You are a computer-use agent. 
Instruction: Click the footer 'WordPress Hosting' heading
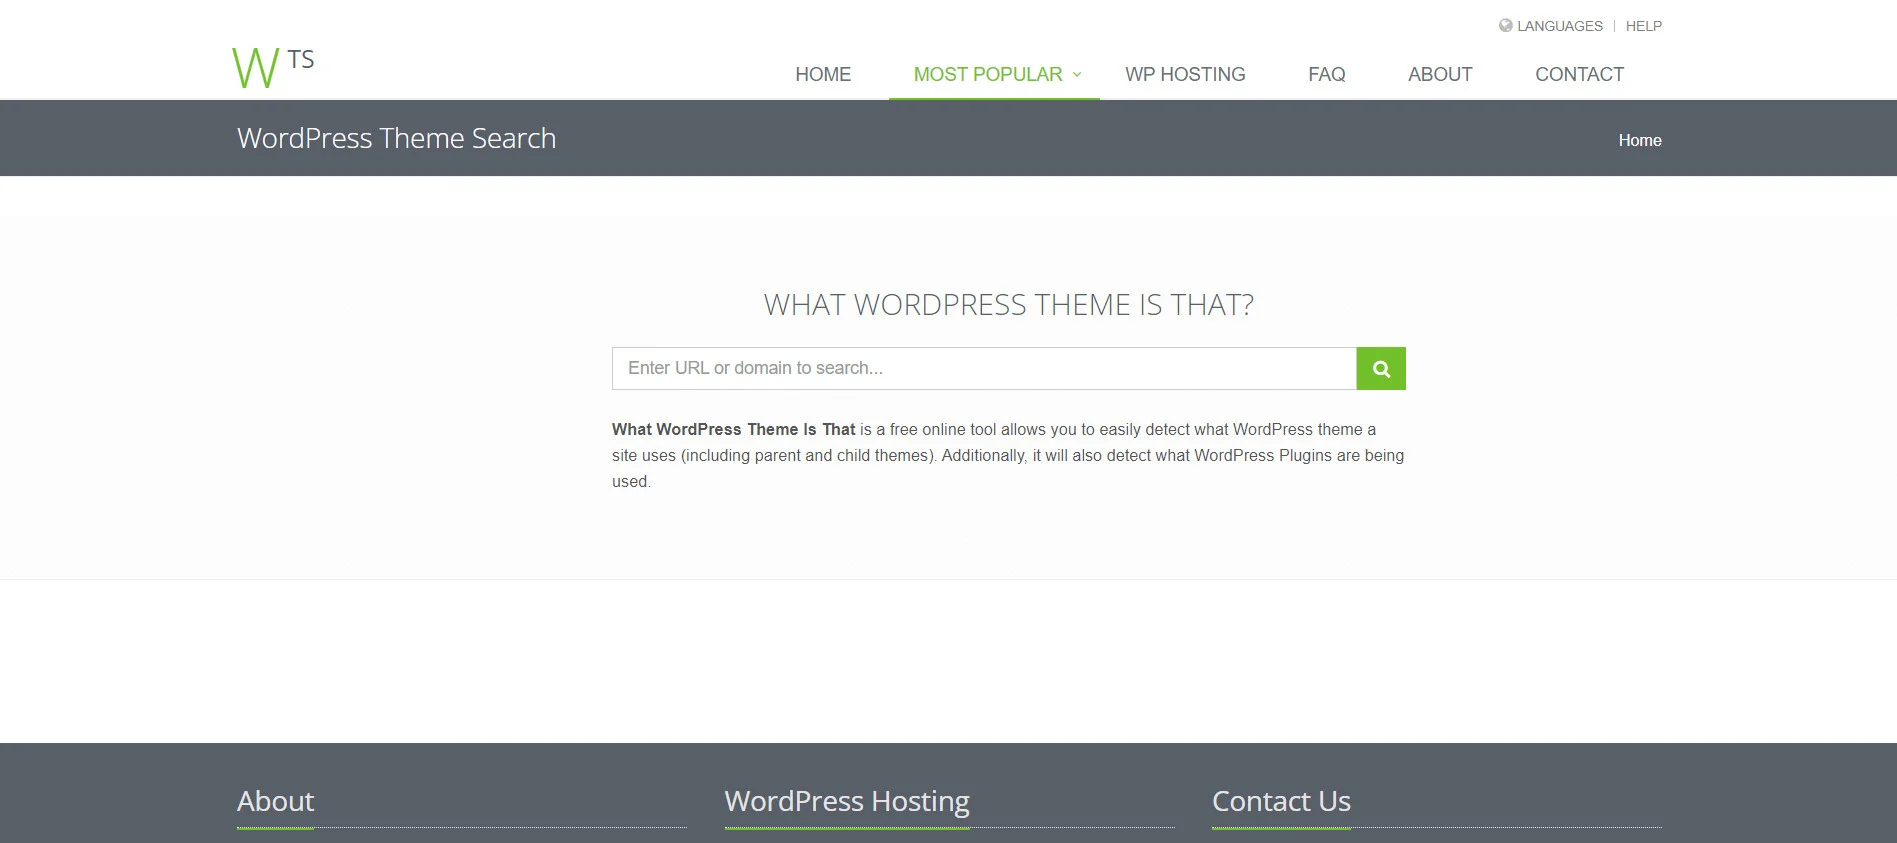click(847, 802)
